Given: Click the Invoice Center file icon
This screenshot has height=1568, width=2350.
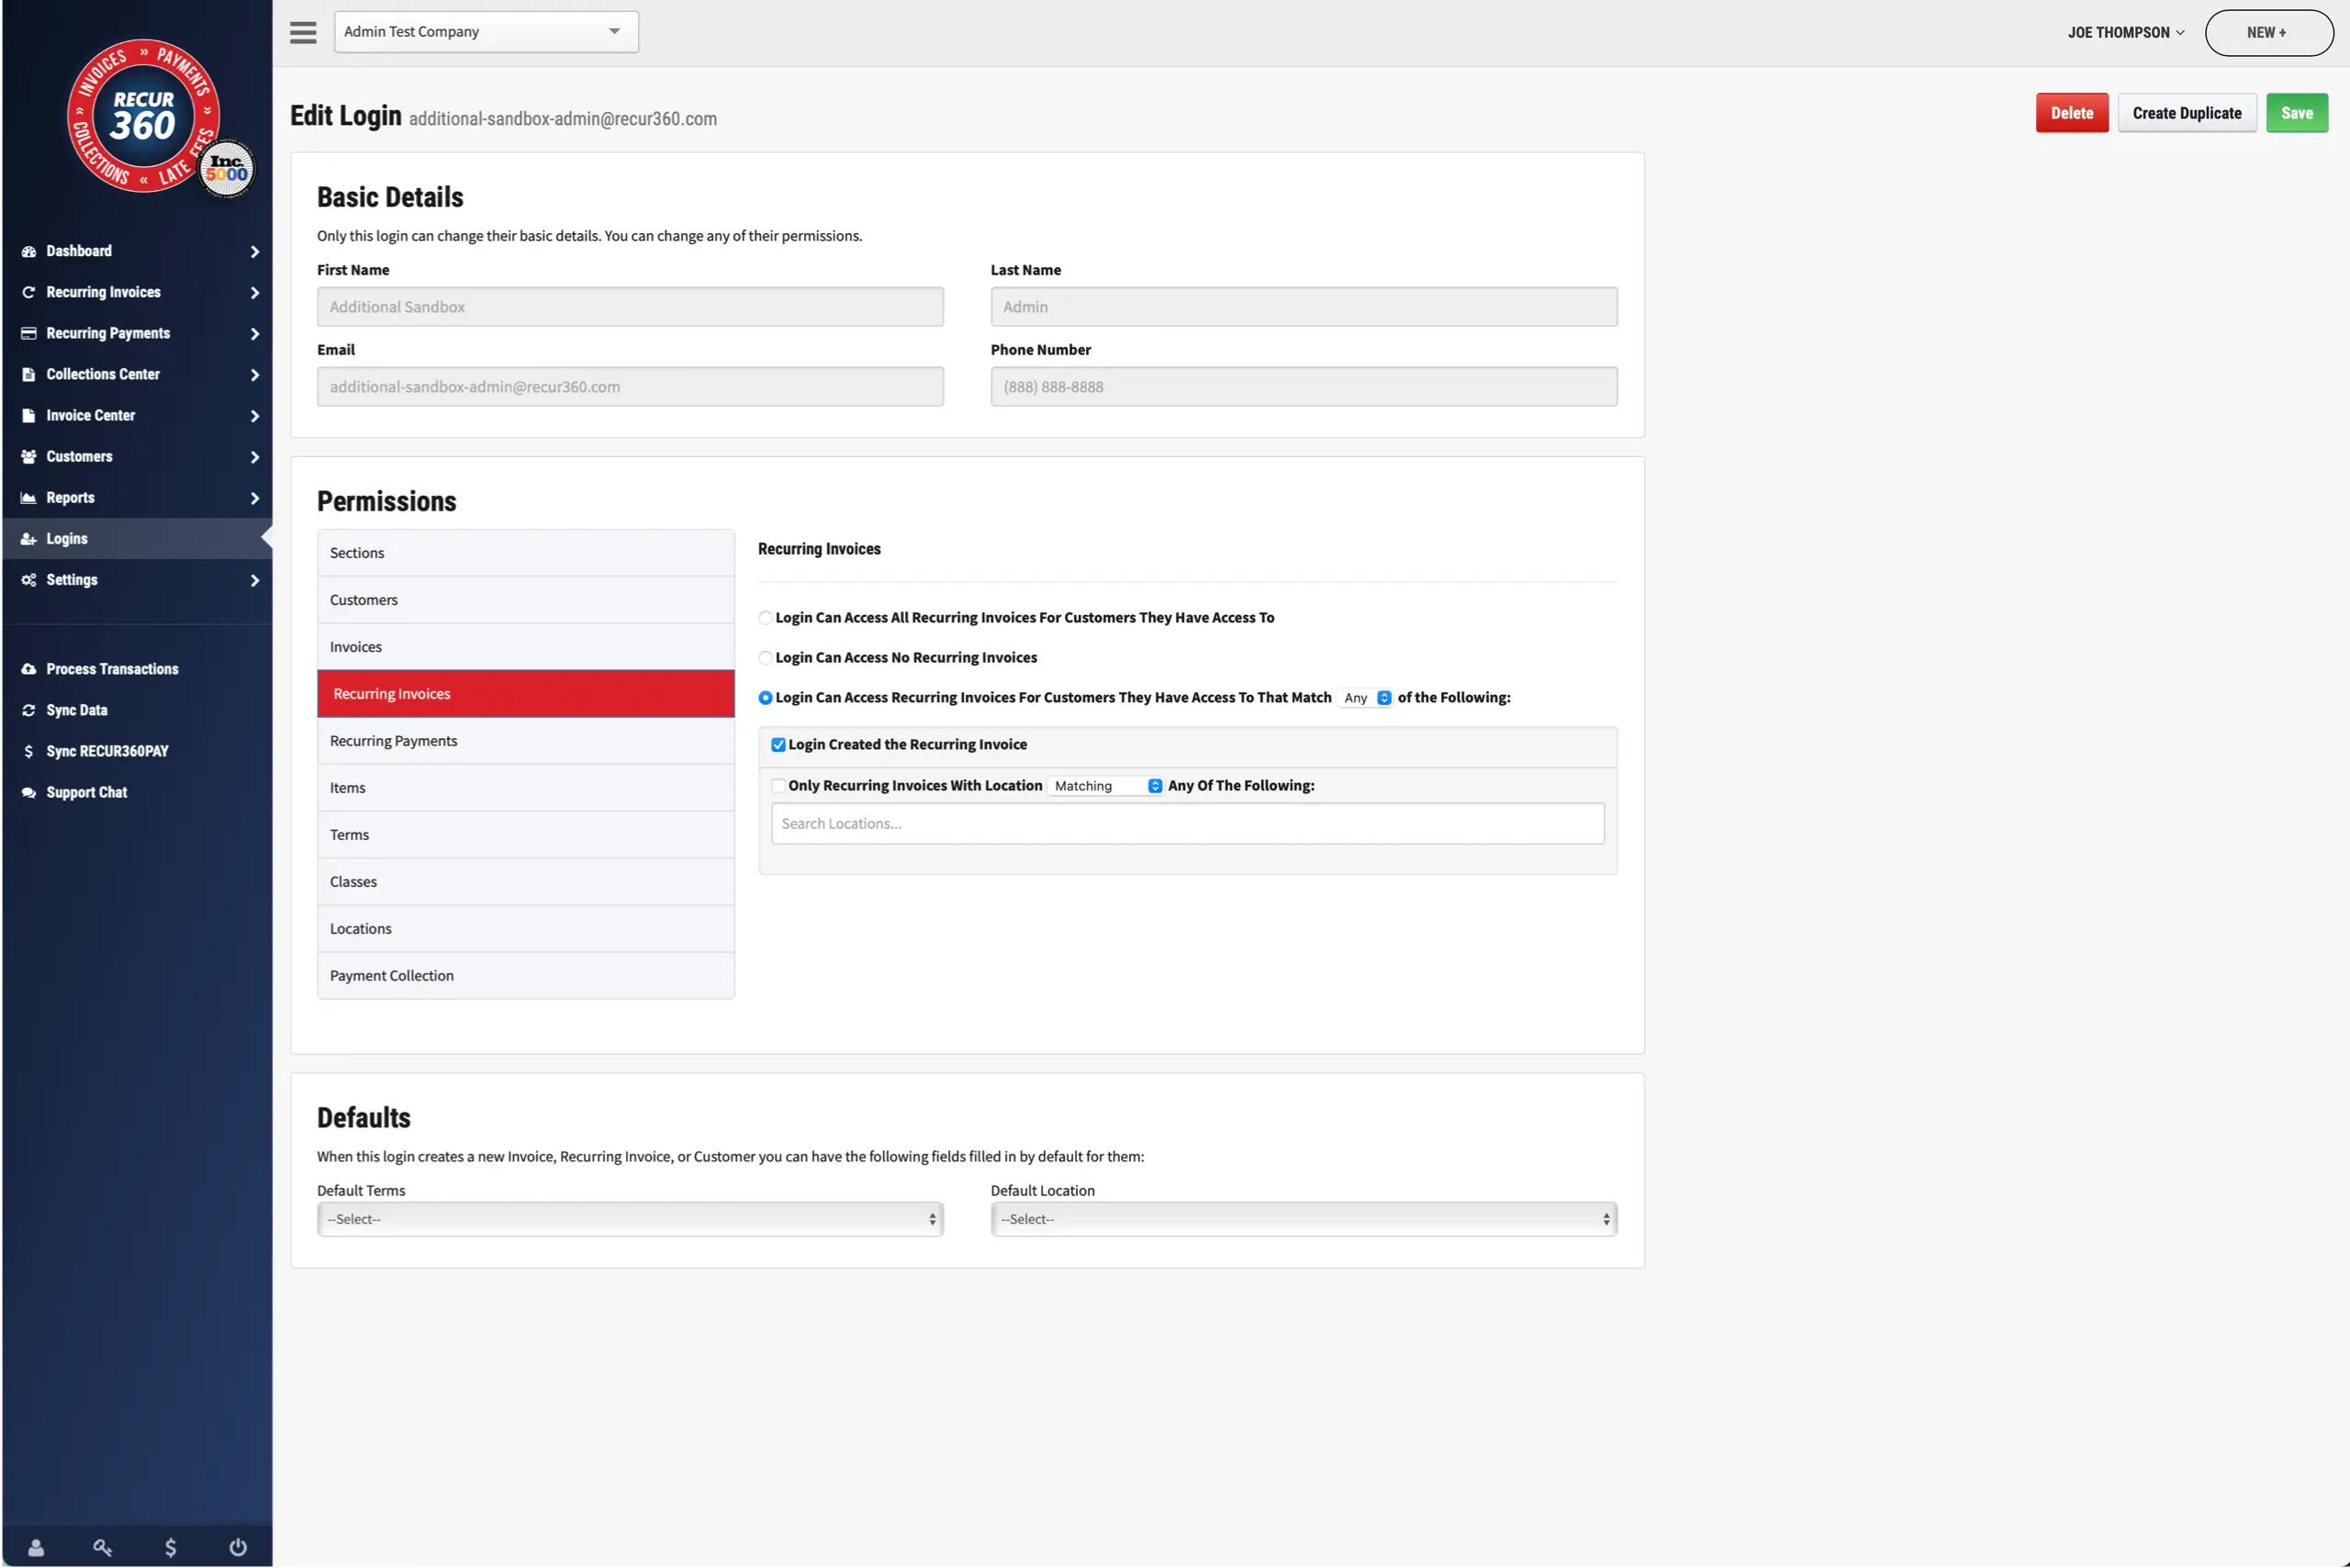Looking at the screenshot, I should point(28,415).
